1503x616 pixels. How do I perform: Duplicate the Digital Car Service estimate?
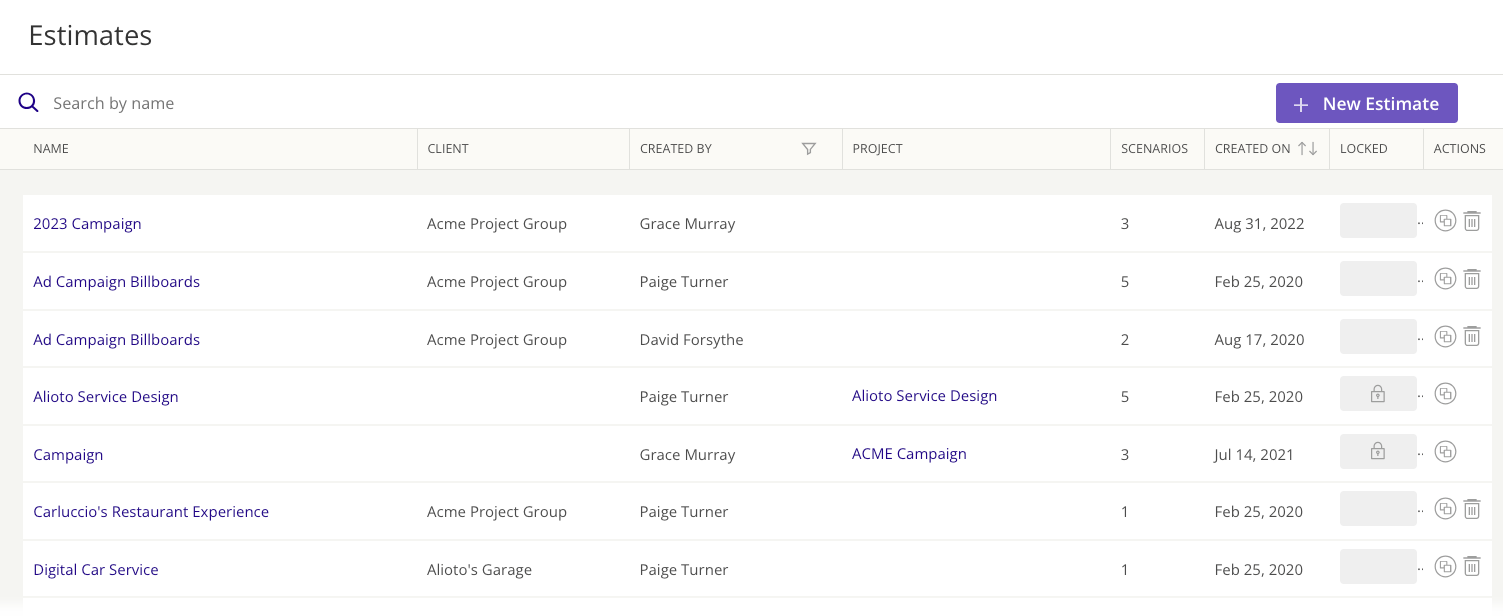coord(1445,567)
